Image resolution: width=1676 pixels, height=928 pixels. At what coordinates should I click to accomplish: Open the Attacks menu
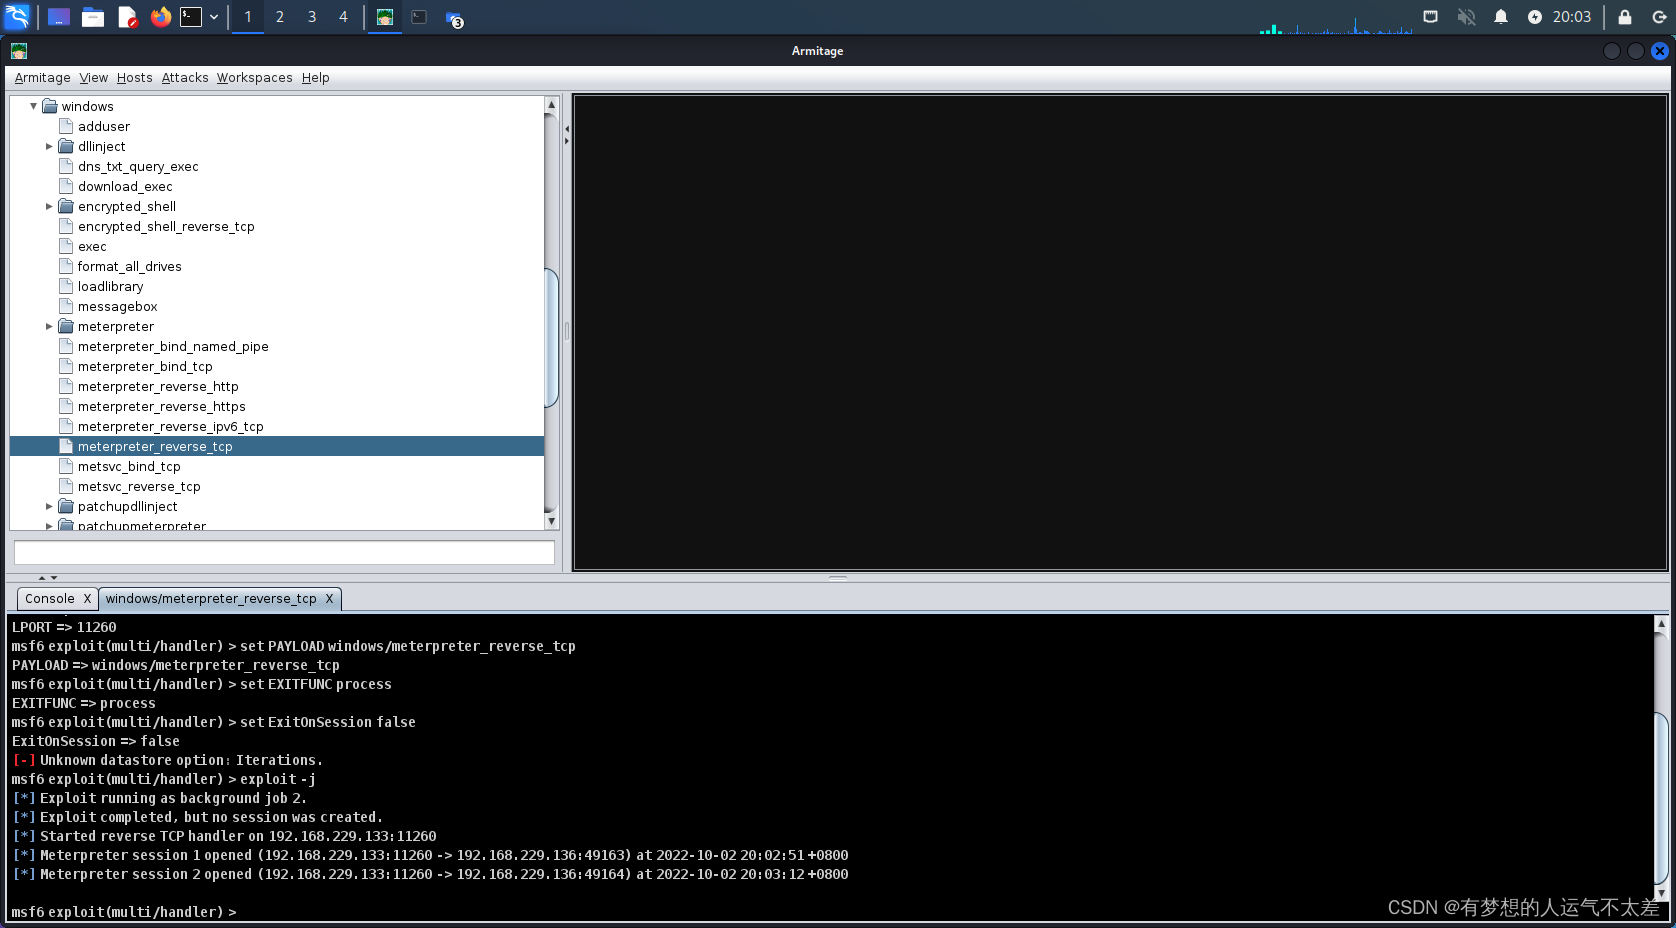185,78
